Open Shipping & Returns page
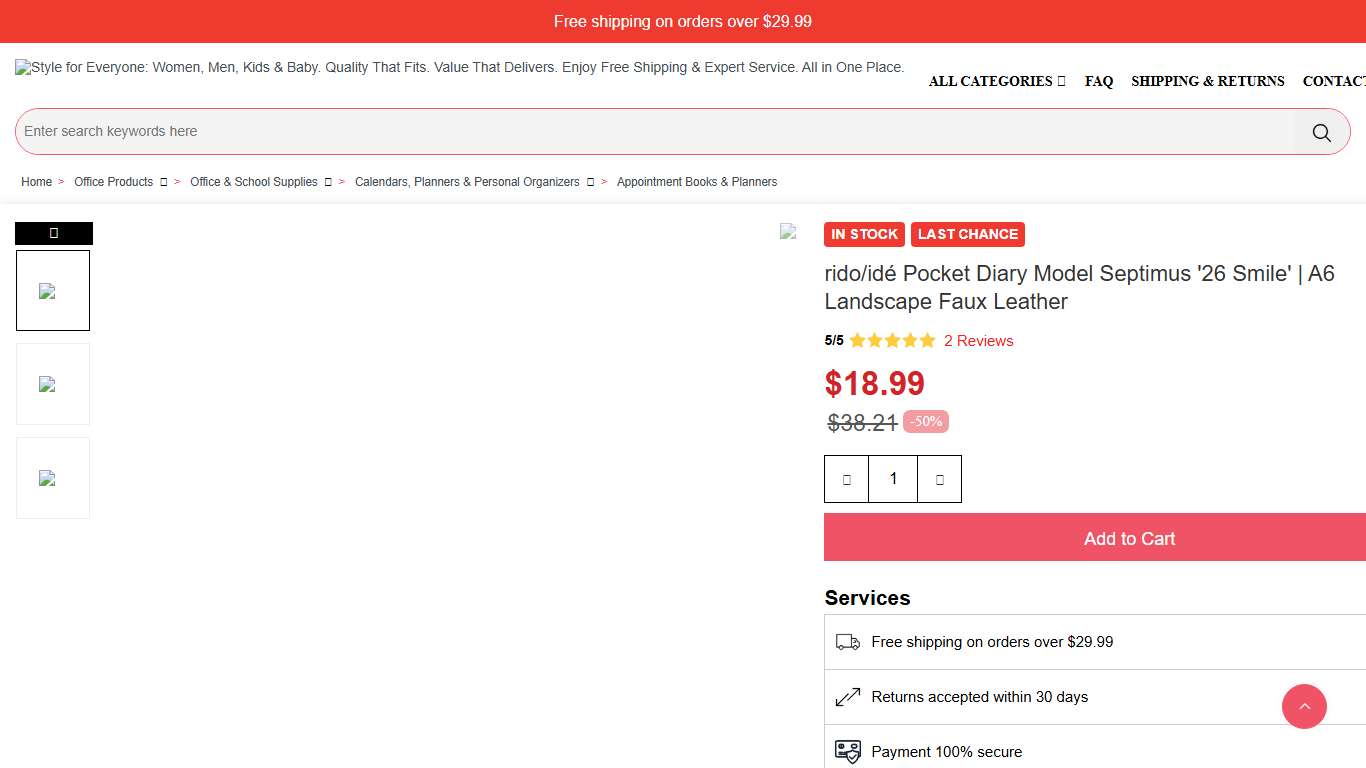This screenshot has width=1366, height=768. click(x=1207, y=81)
